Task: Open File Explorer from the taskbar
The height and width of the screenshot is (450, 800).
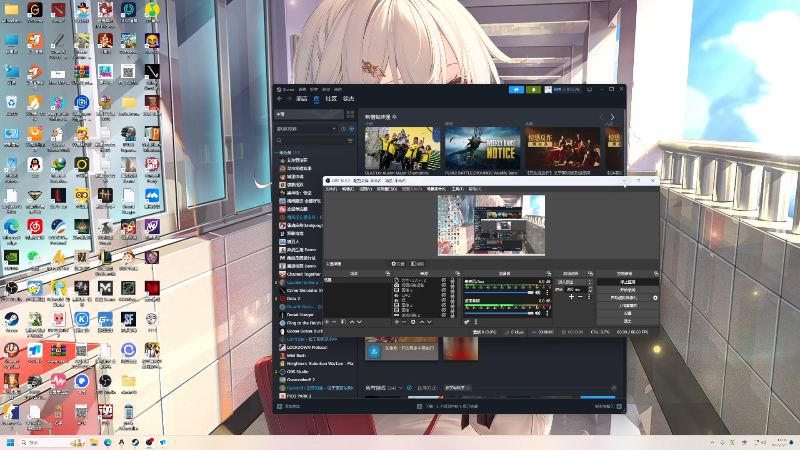Action: click(94, 442)
